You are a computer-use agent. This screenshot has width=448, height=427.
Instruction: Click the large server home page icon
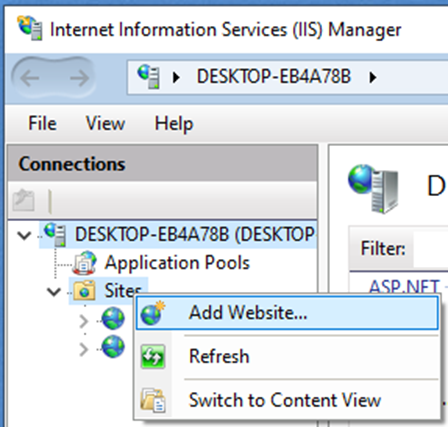tap(373, 189)
